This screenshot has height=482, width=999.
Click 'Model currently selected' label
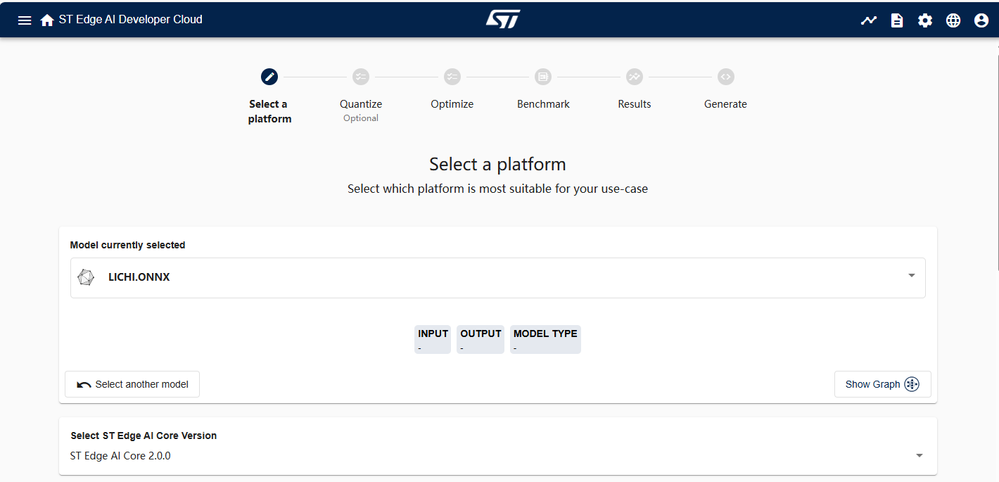127,245
